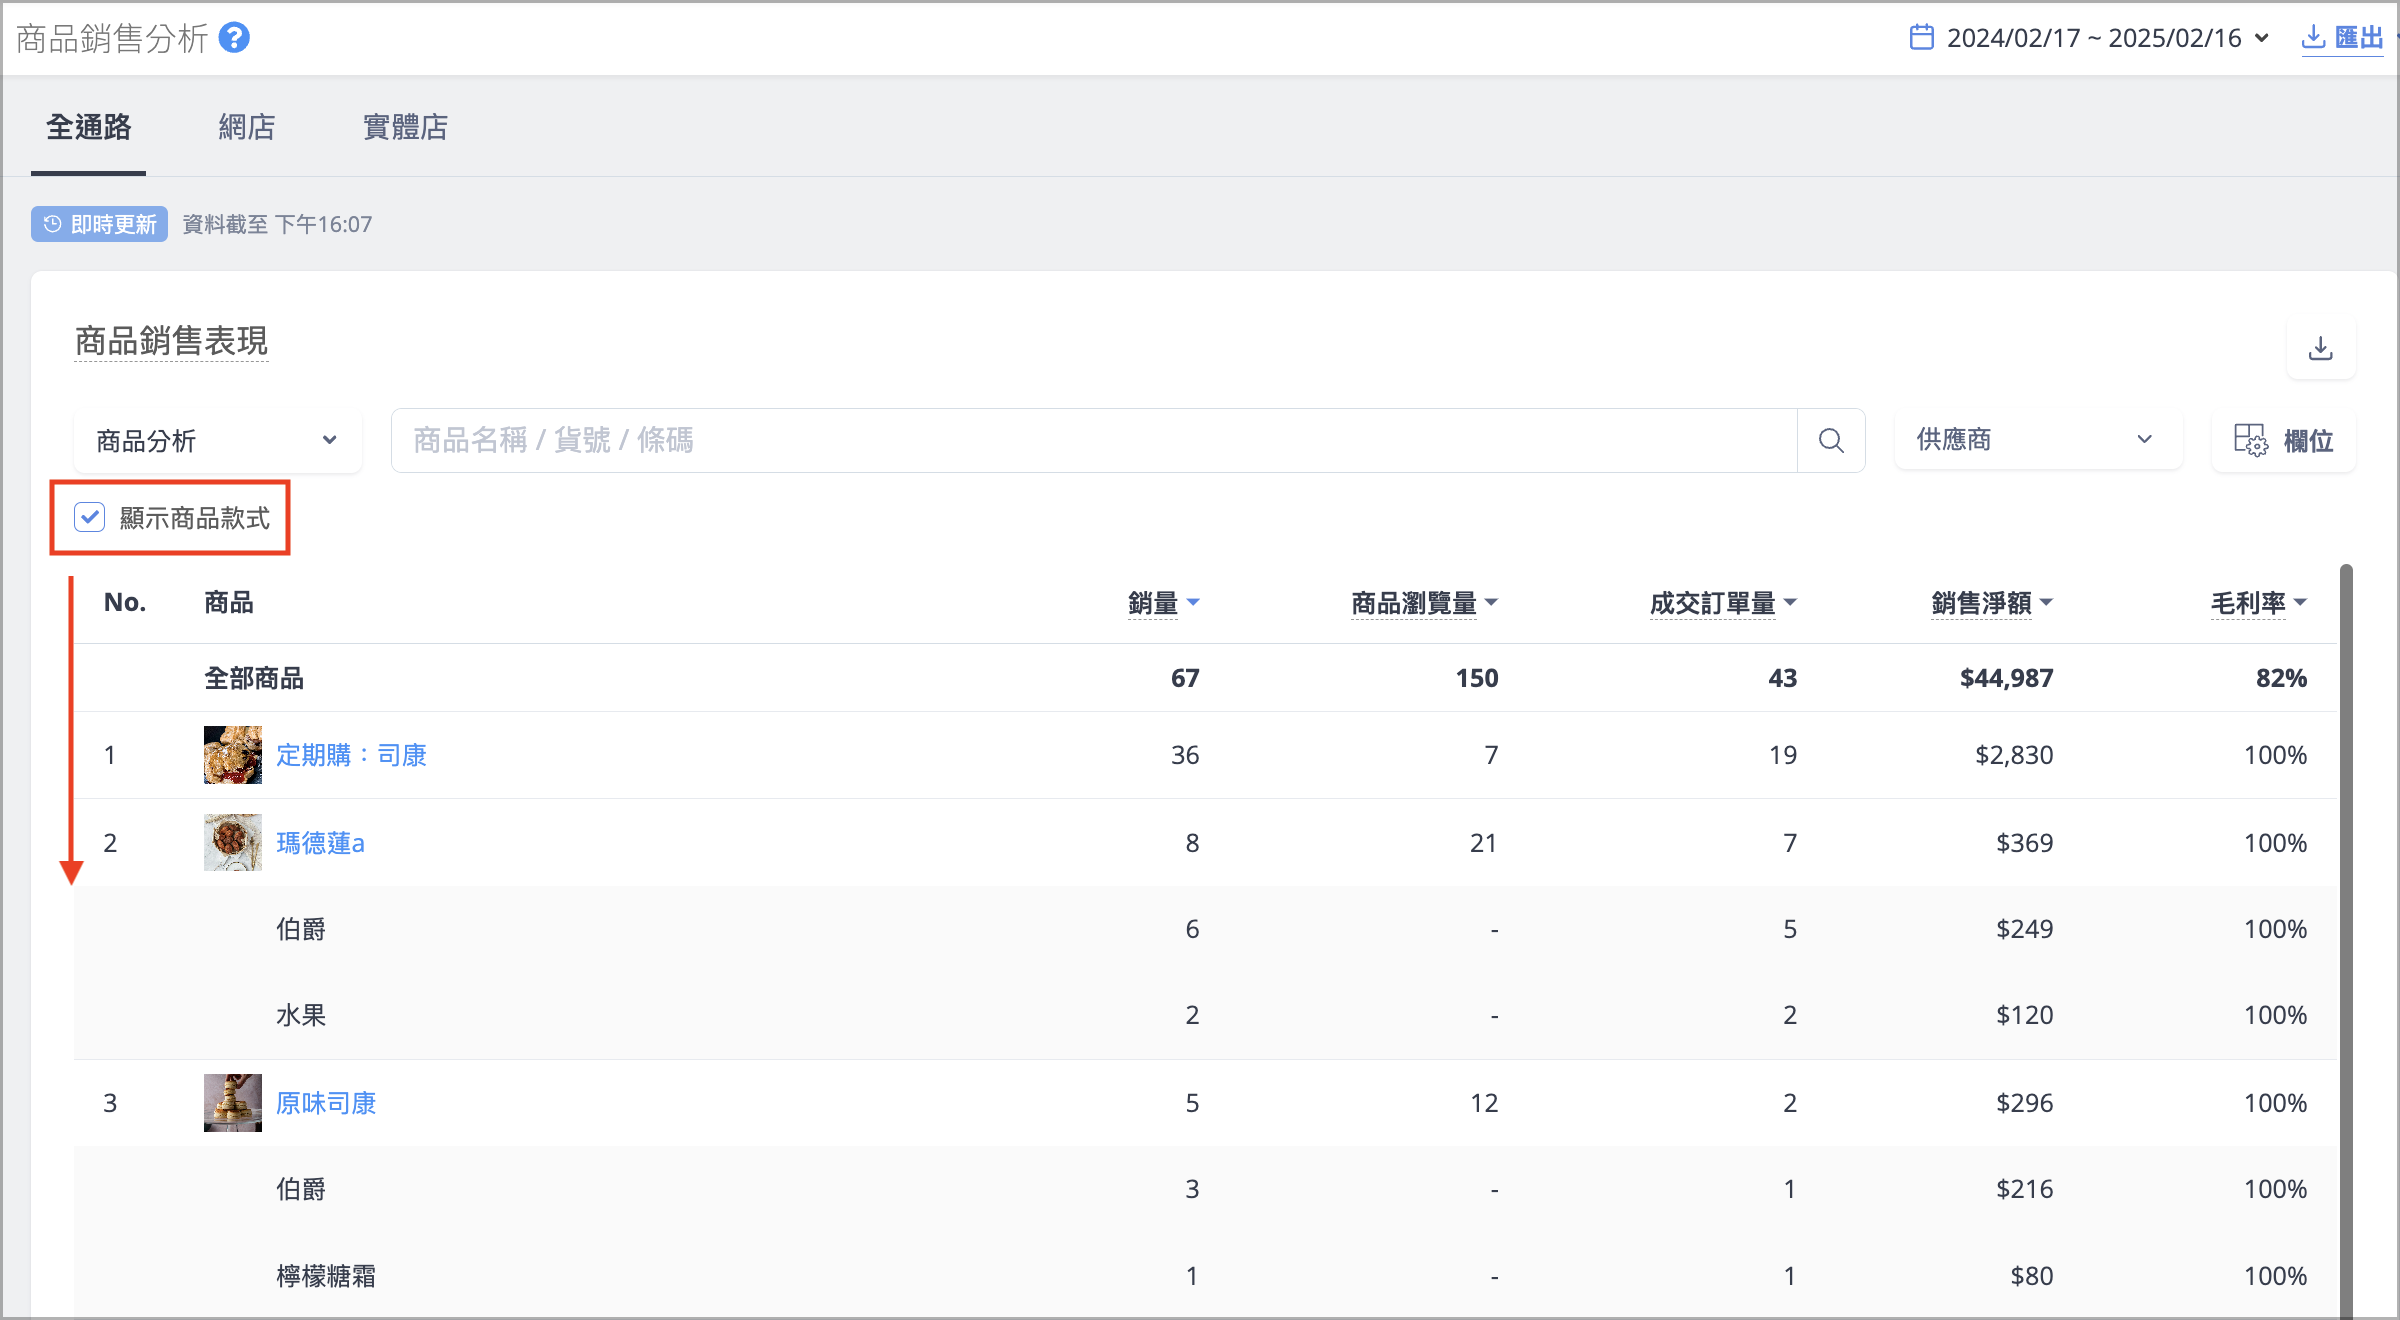Click the 定期購：司康 product thumbnail
Image resolution: width=2400 pixels, height=1320 pixels.
(x=233, y=755)
